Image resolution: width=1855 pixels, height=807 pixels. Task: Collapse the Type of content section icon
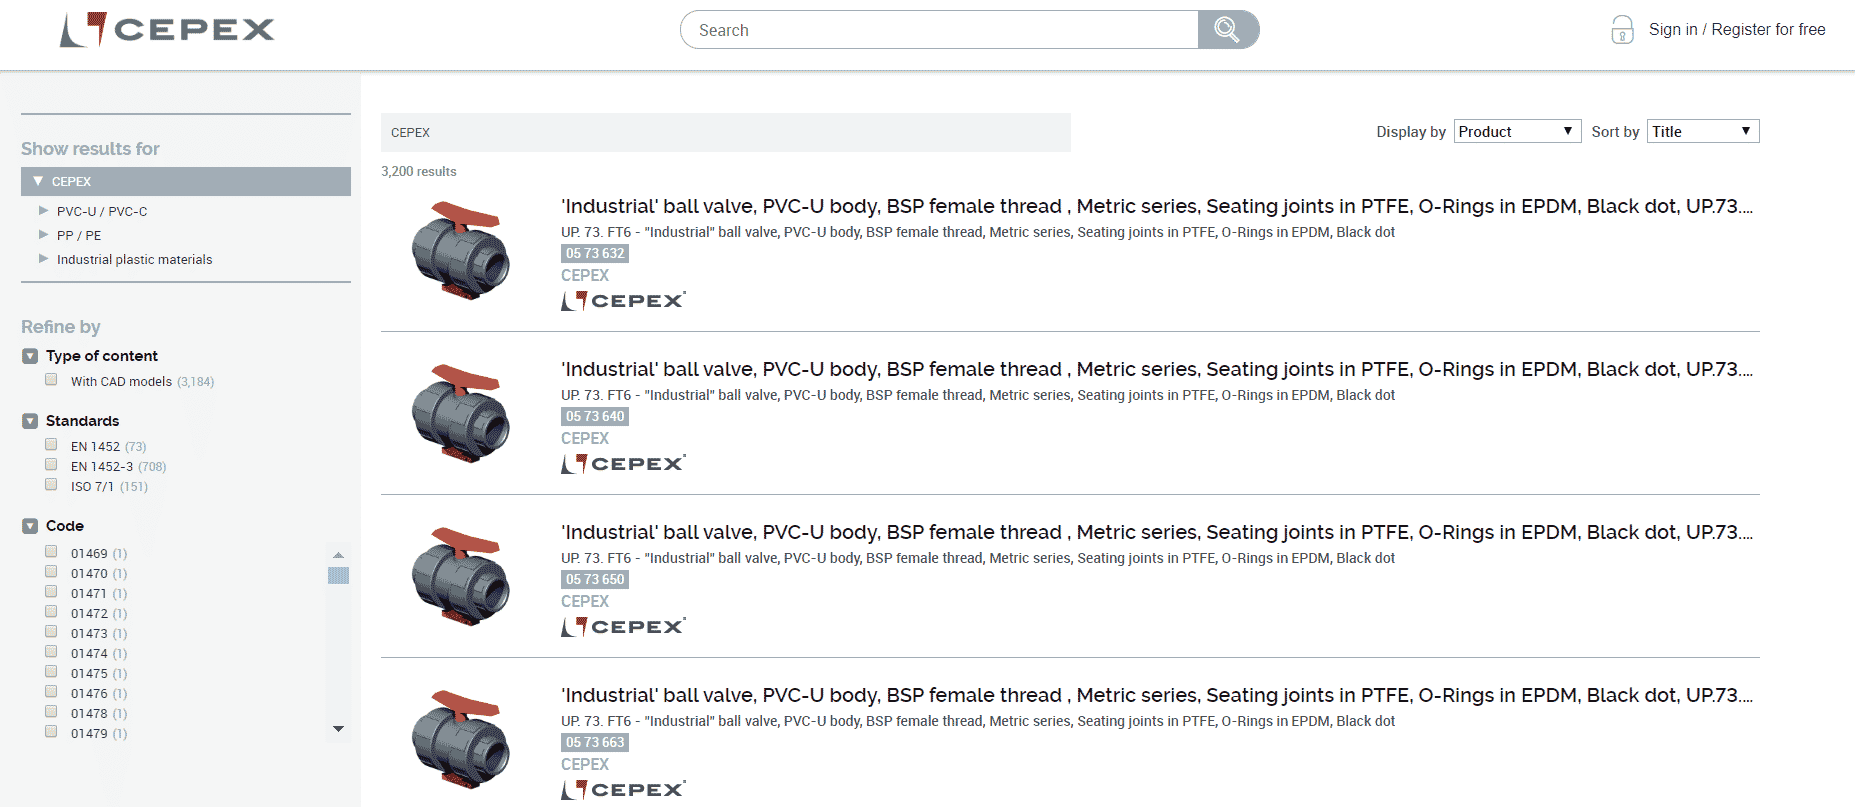[30, 356]
